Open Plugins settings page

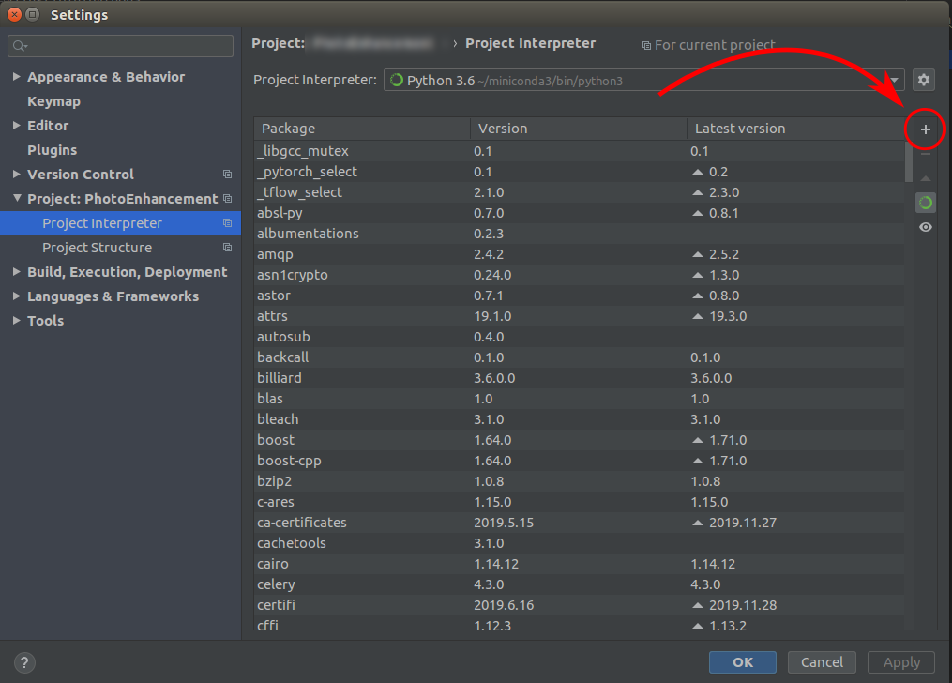coord(52,150)
